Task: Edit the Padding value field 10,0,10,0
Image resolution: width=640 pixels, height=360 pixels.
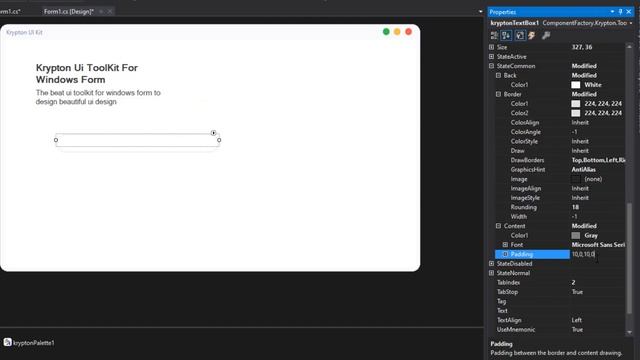Action: pos(597,254)
